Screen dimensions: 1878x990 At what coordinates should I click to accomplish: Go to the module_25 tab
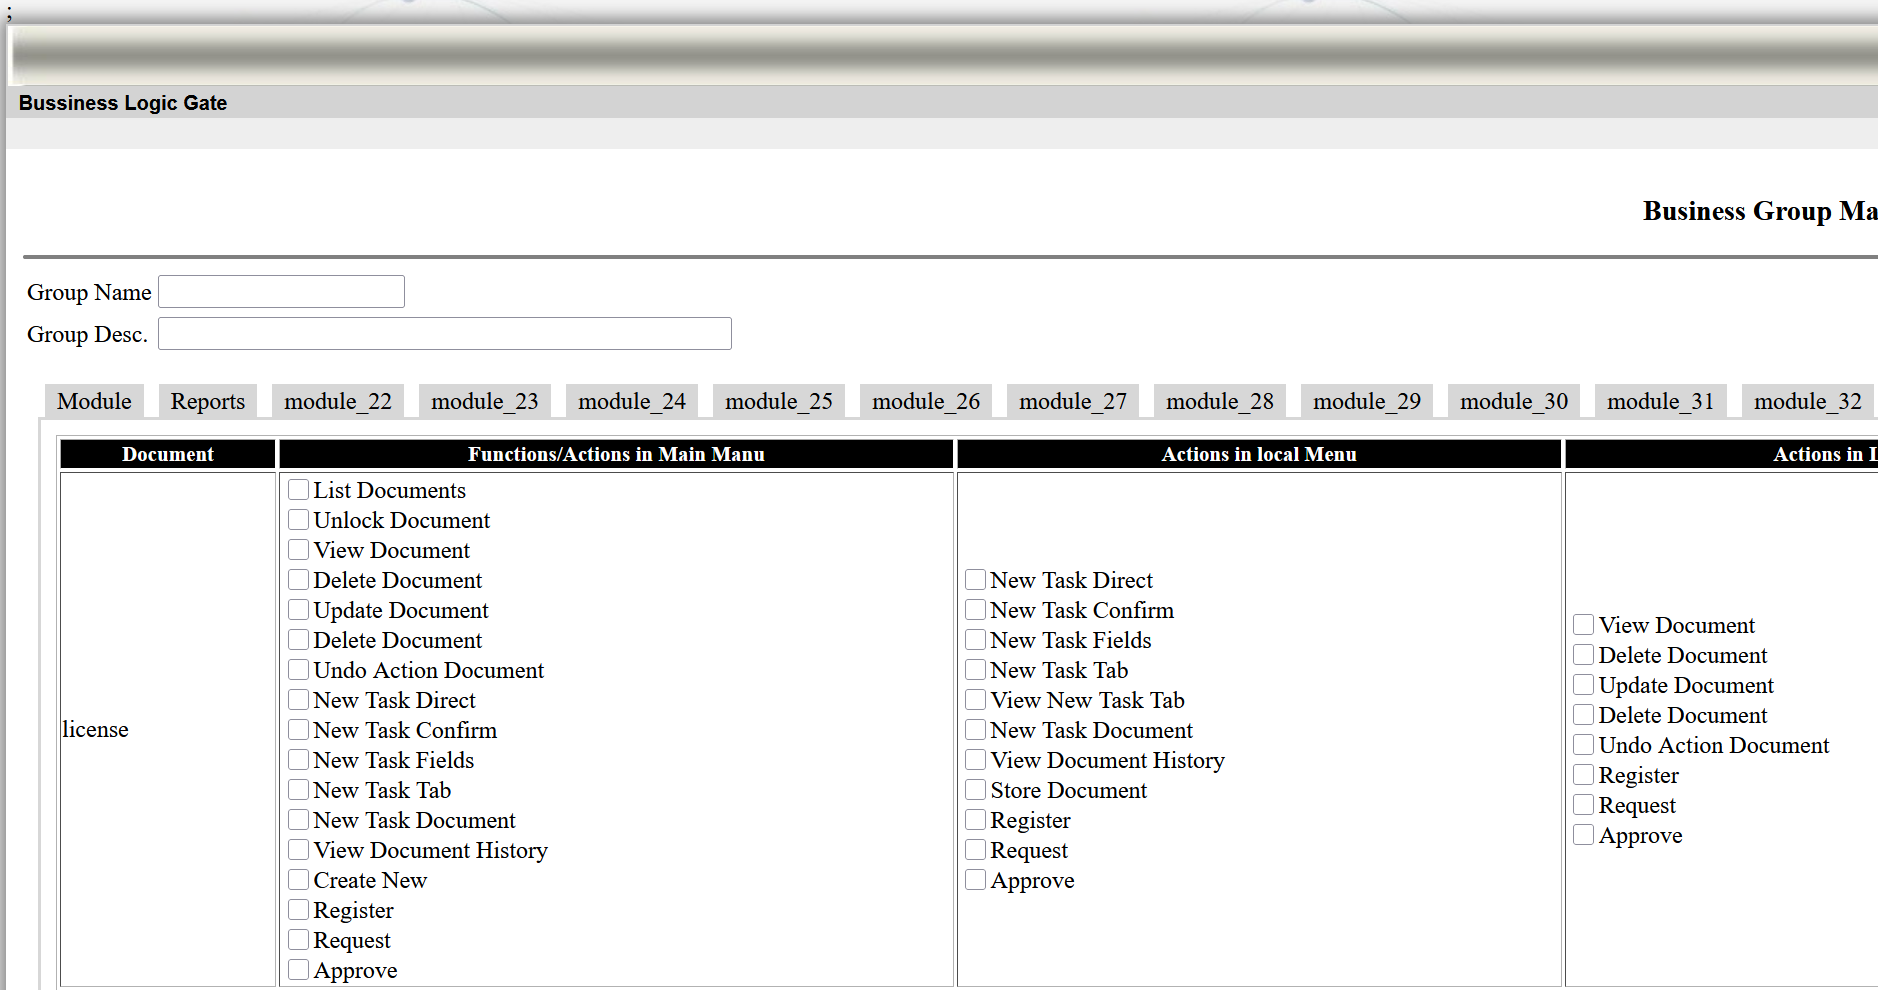point(779,401)
